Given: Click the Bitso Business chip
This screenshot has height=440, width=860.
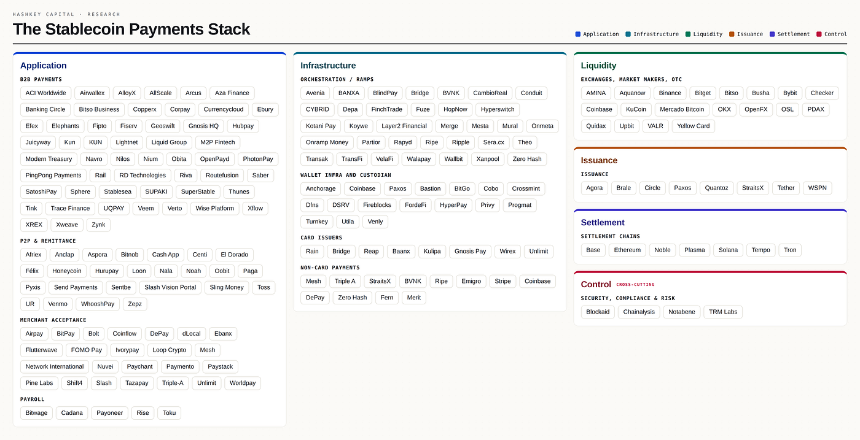Looking at the screenshot, I should coord(99,110).
